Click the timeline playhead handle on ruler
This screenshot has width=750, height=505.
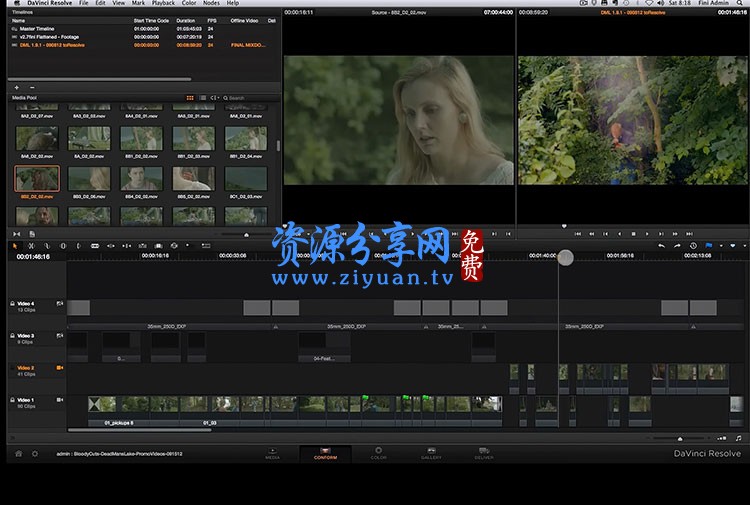[x=565, y=257]
